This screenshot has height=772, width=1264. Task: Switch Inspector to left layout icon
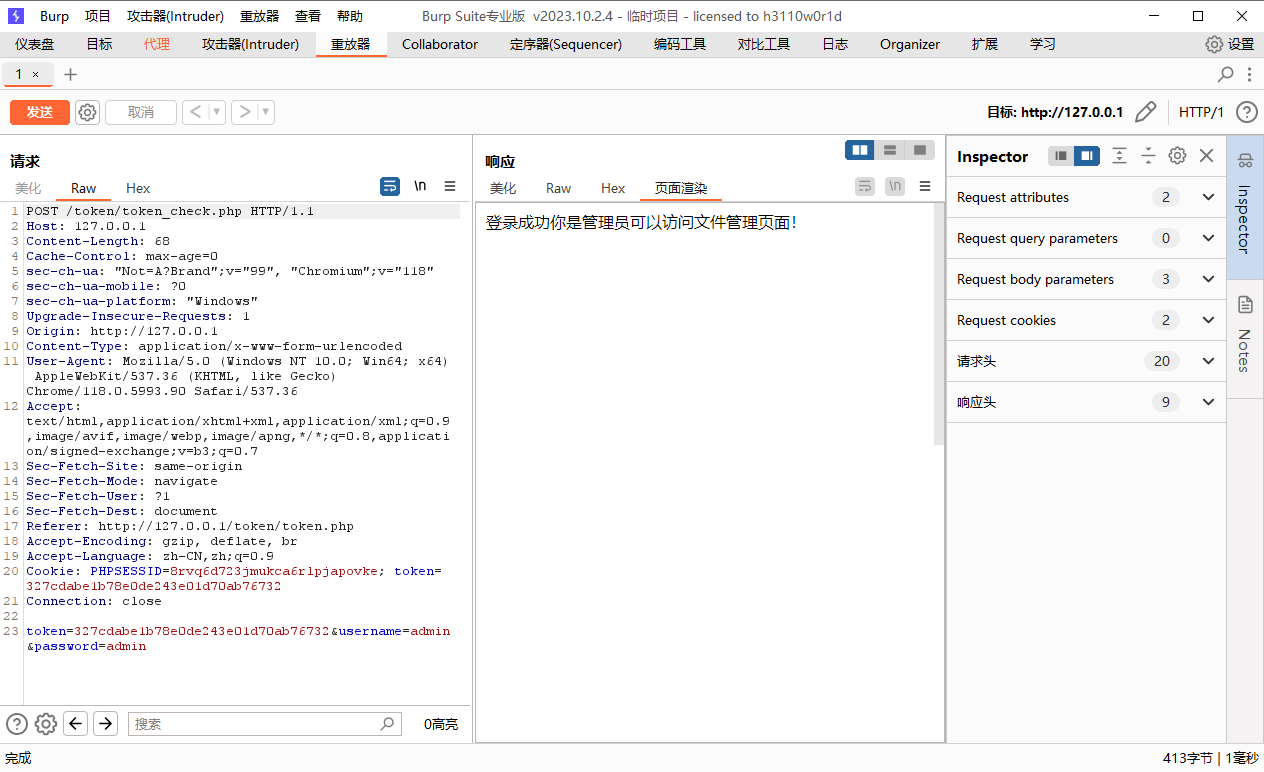tap(1061, 156)
